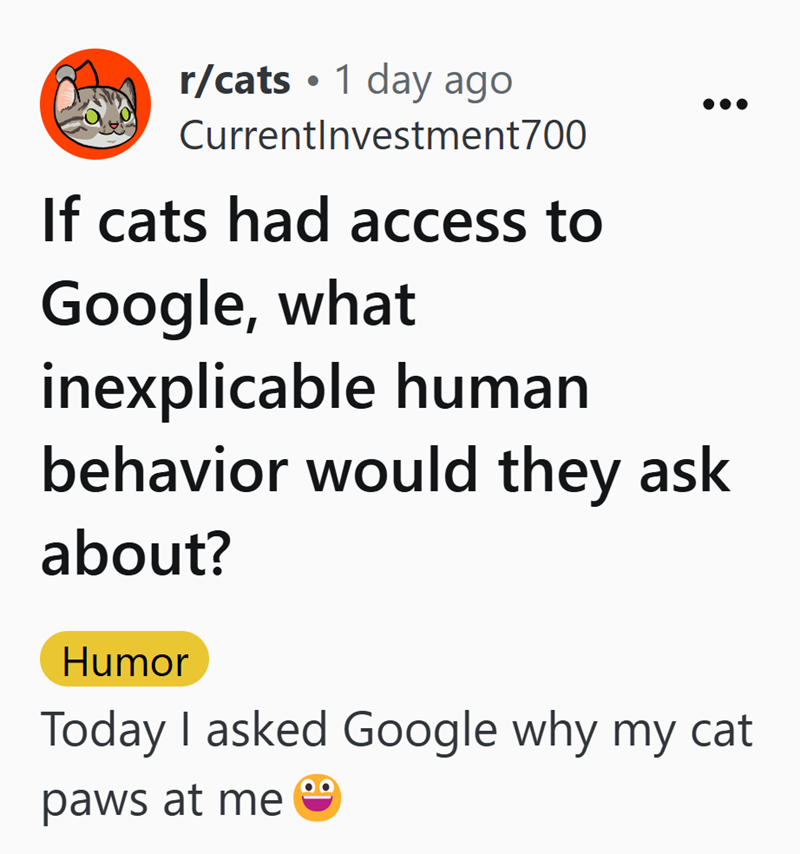Open the r/cats community avatar

(95, 104)
